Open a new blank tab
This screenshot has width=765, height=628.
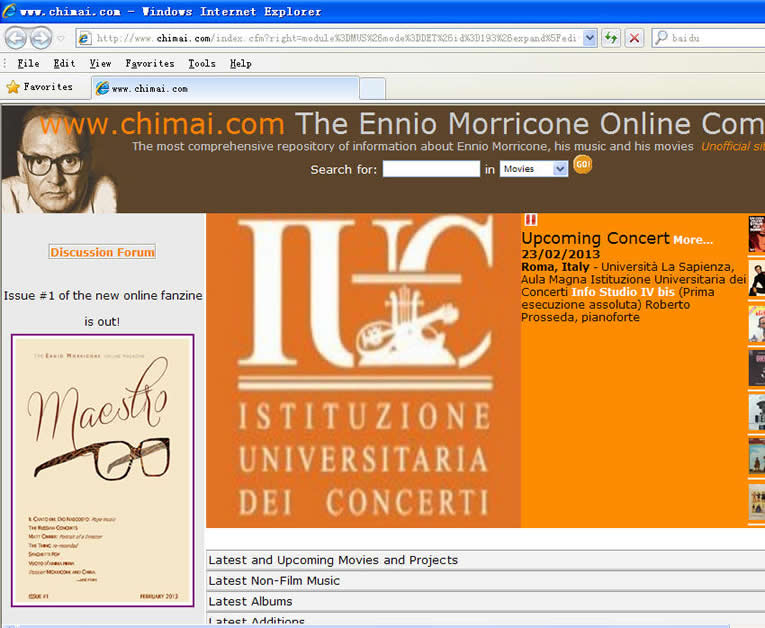[x=372, y=89]
